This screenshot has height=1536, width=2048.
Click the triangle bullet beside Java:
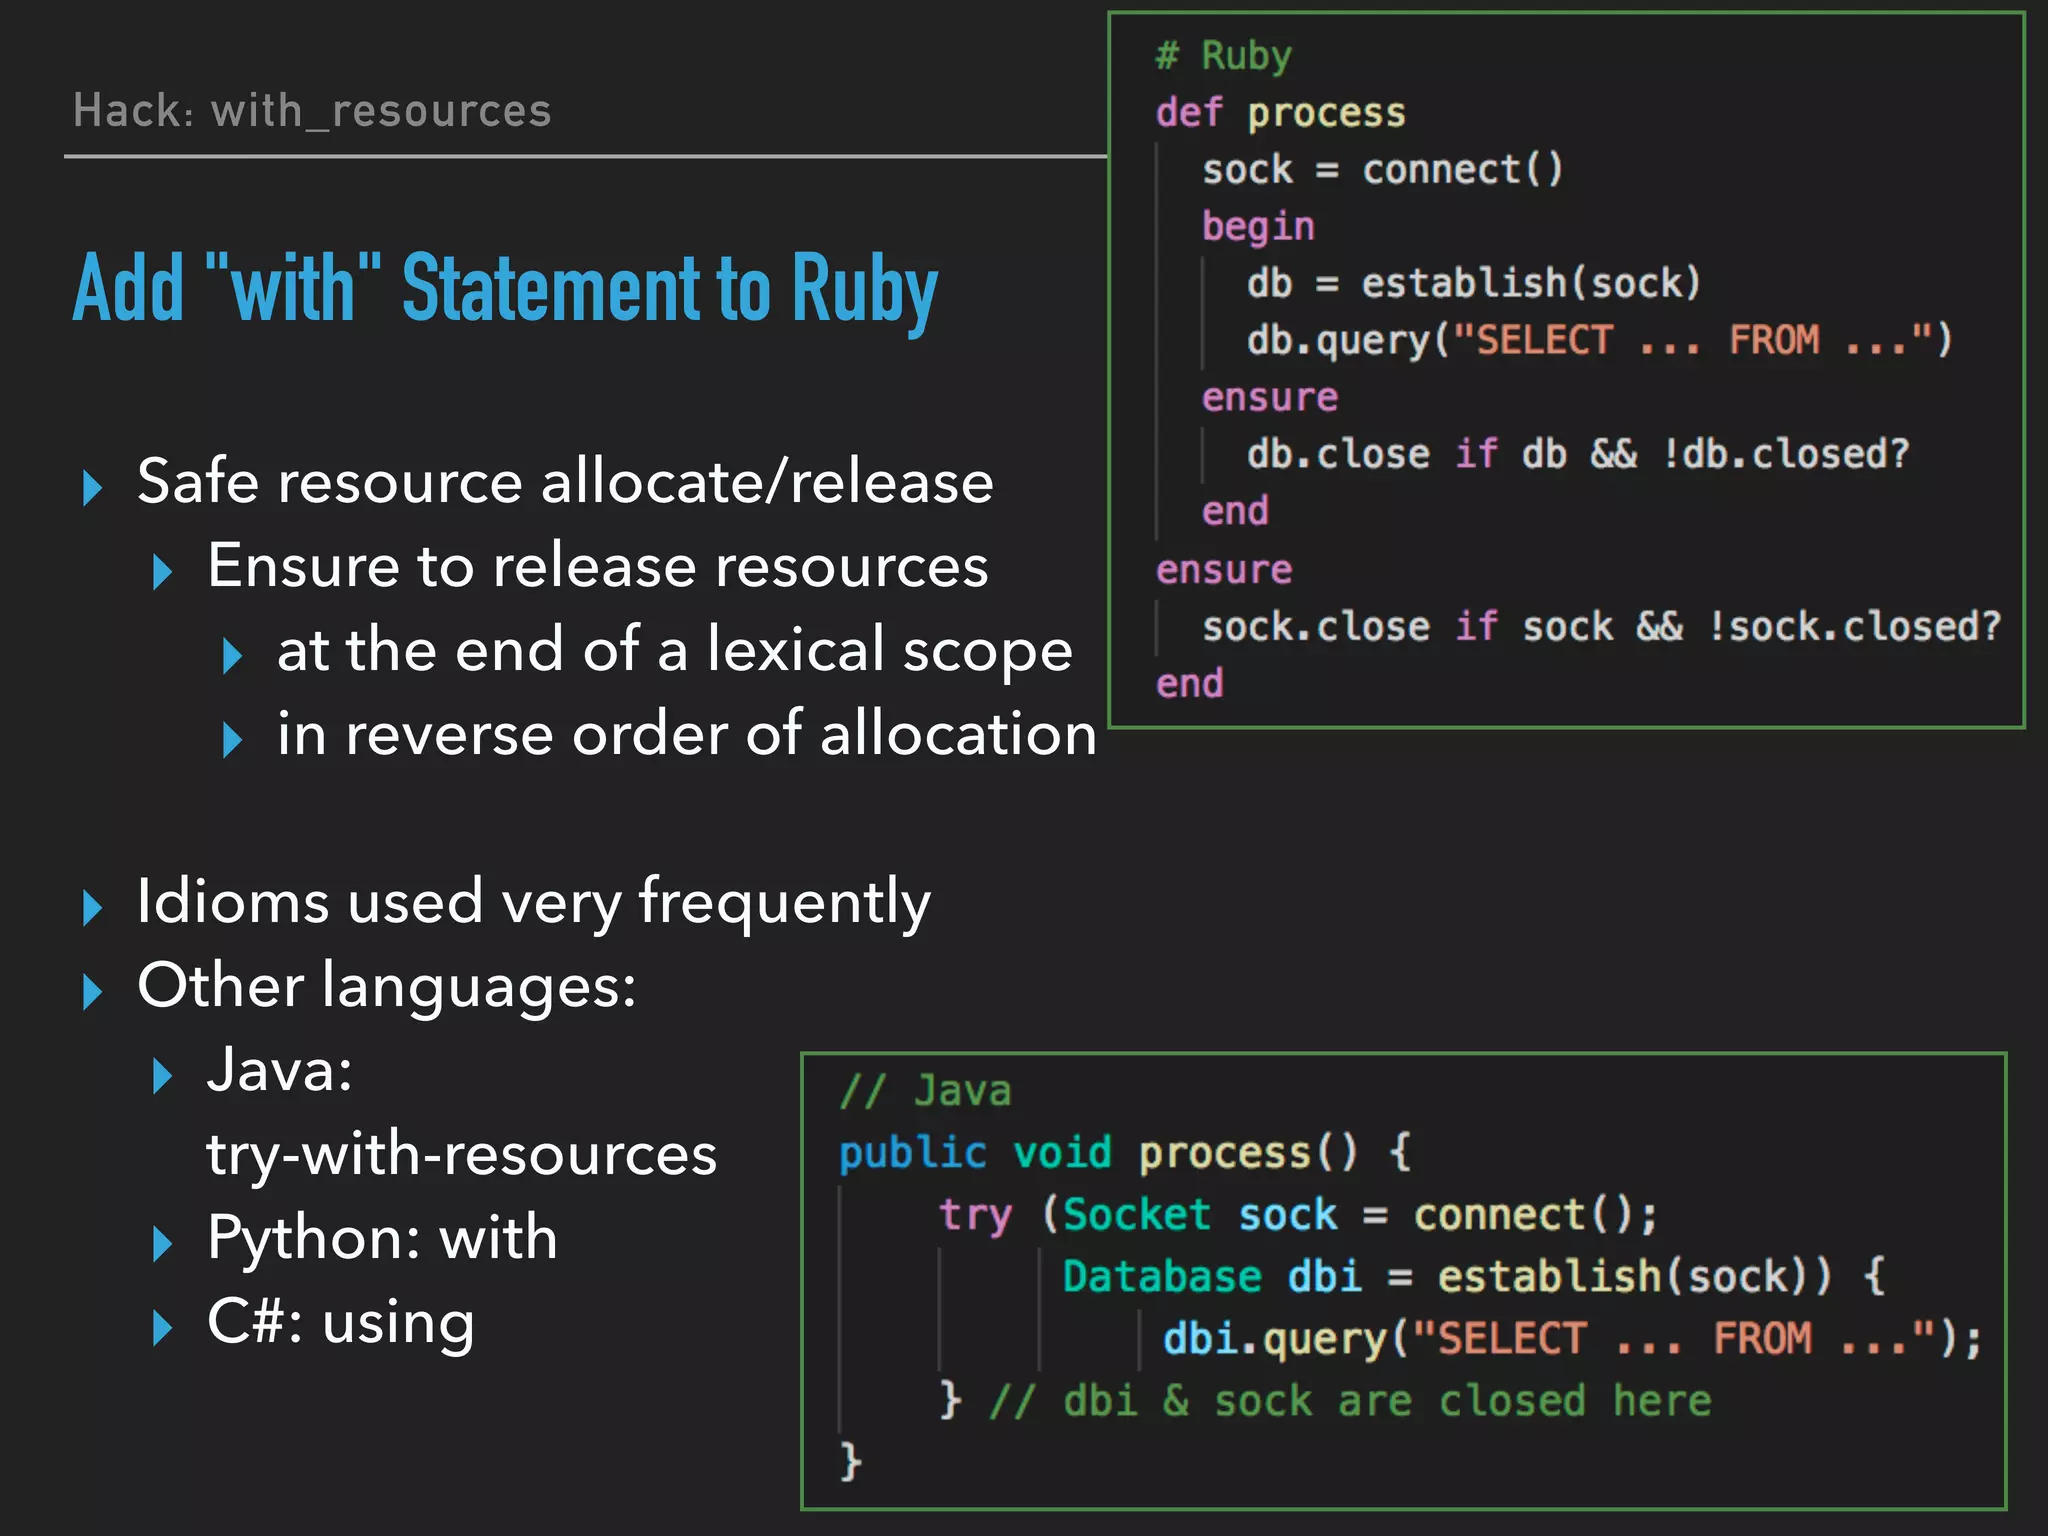tap(163, 1076)
